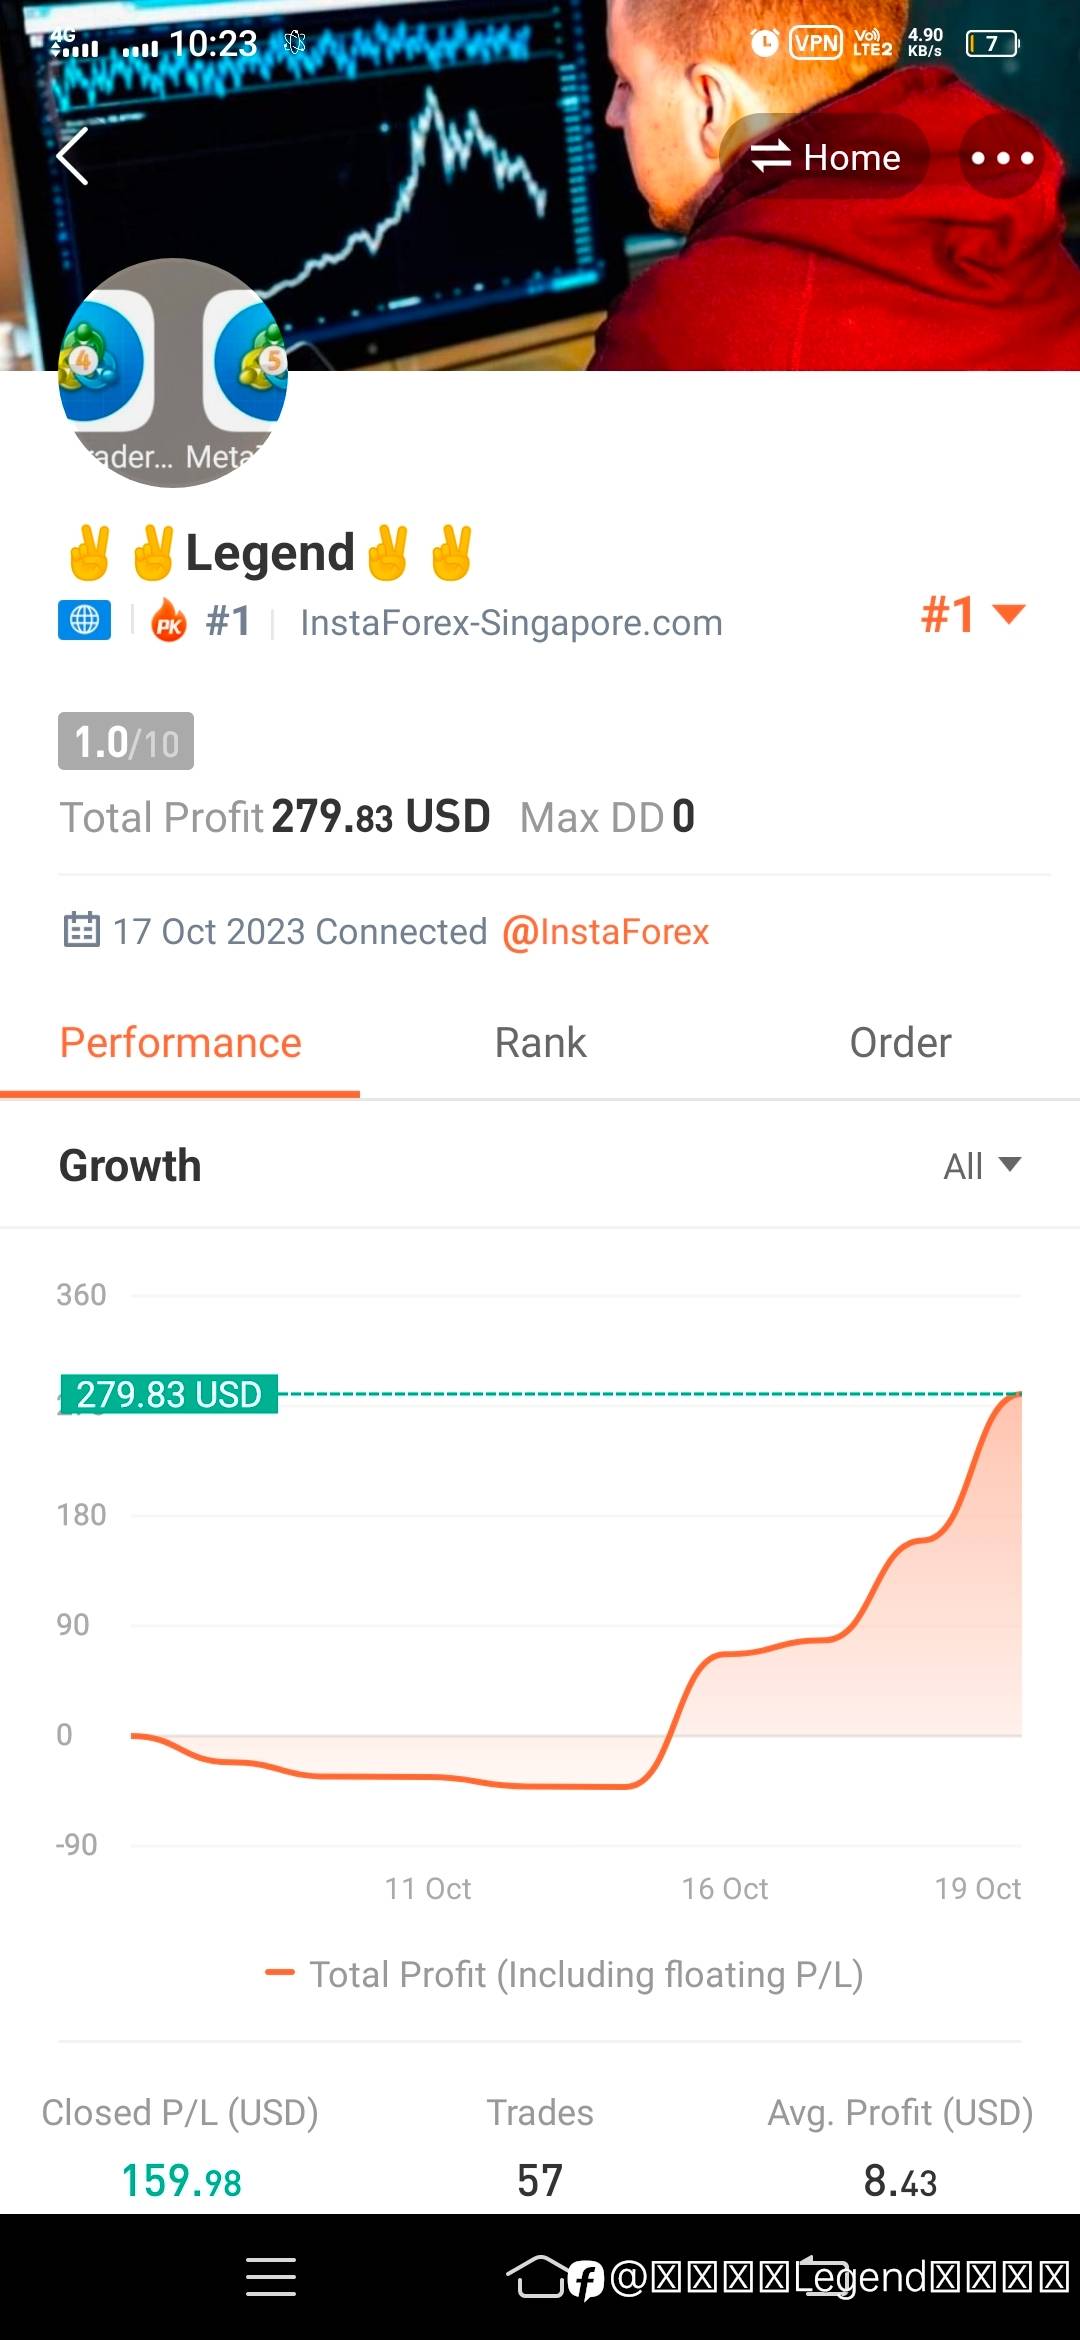Tap the Android home navigation icon

(x=539, y=2277)
